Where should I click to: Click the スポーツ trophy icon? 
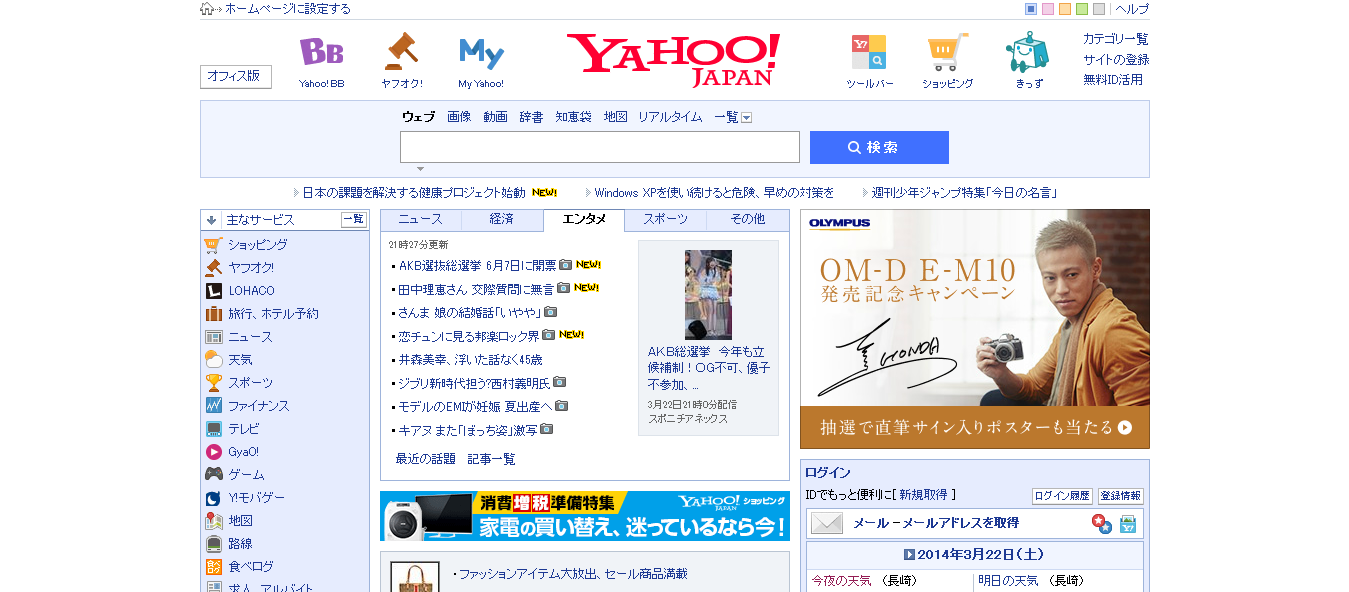coord(213,383)
